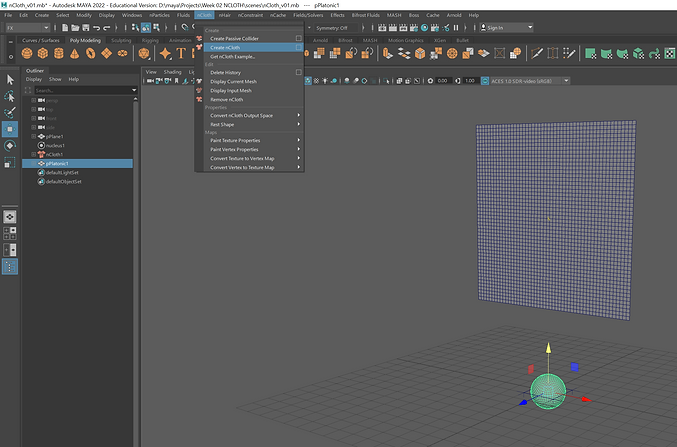Open the Outliner Display menu
This screenshot has width=677, height=447.
coord(34,79)
